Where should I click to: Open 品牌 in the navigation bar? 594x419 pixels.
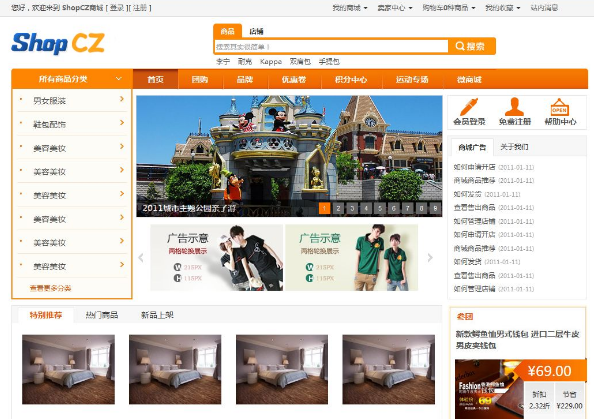click(245, 79)
